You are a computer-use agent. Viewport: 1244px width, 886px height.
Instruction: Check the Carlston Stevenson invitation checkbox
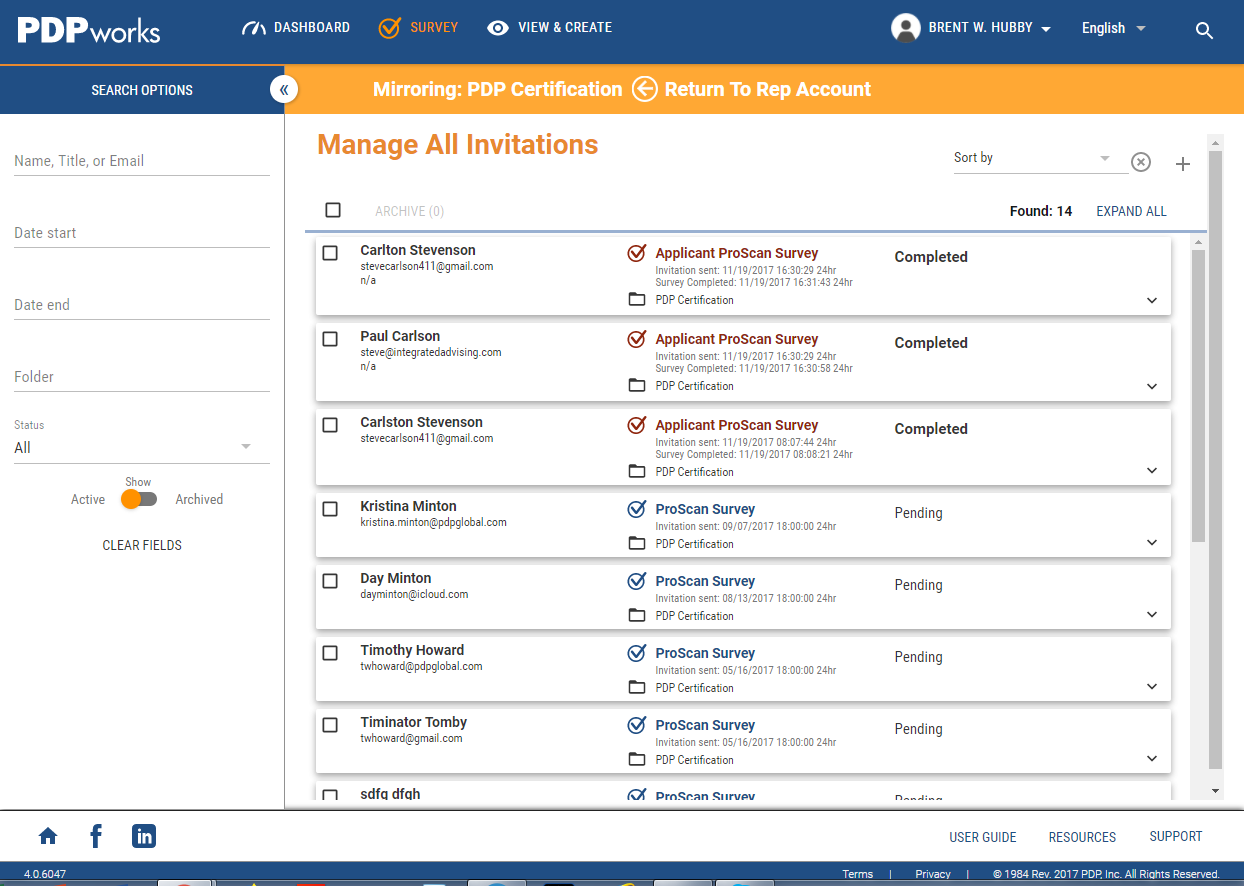click(x=330, y=425)
